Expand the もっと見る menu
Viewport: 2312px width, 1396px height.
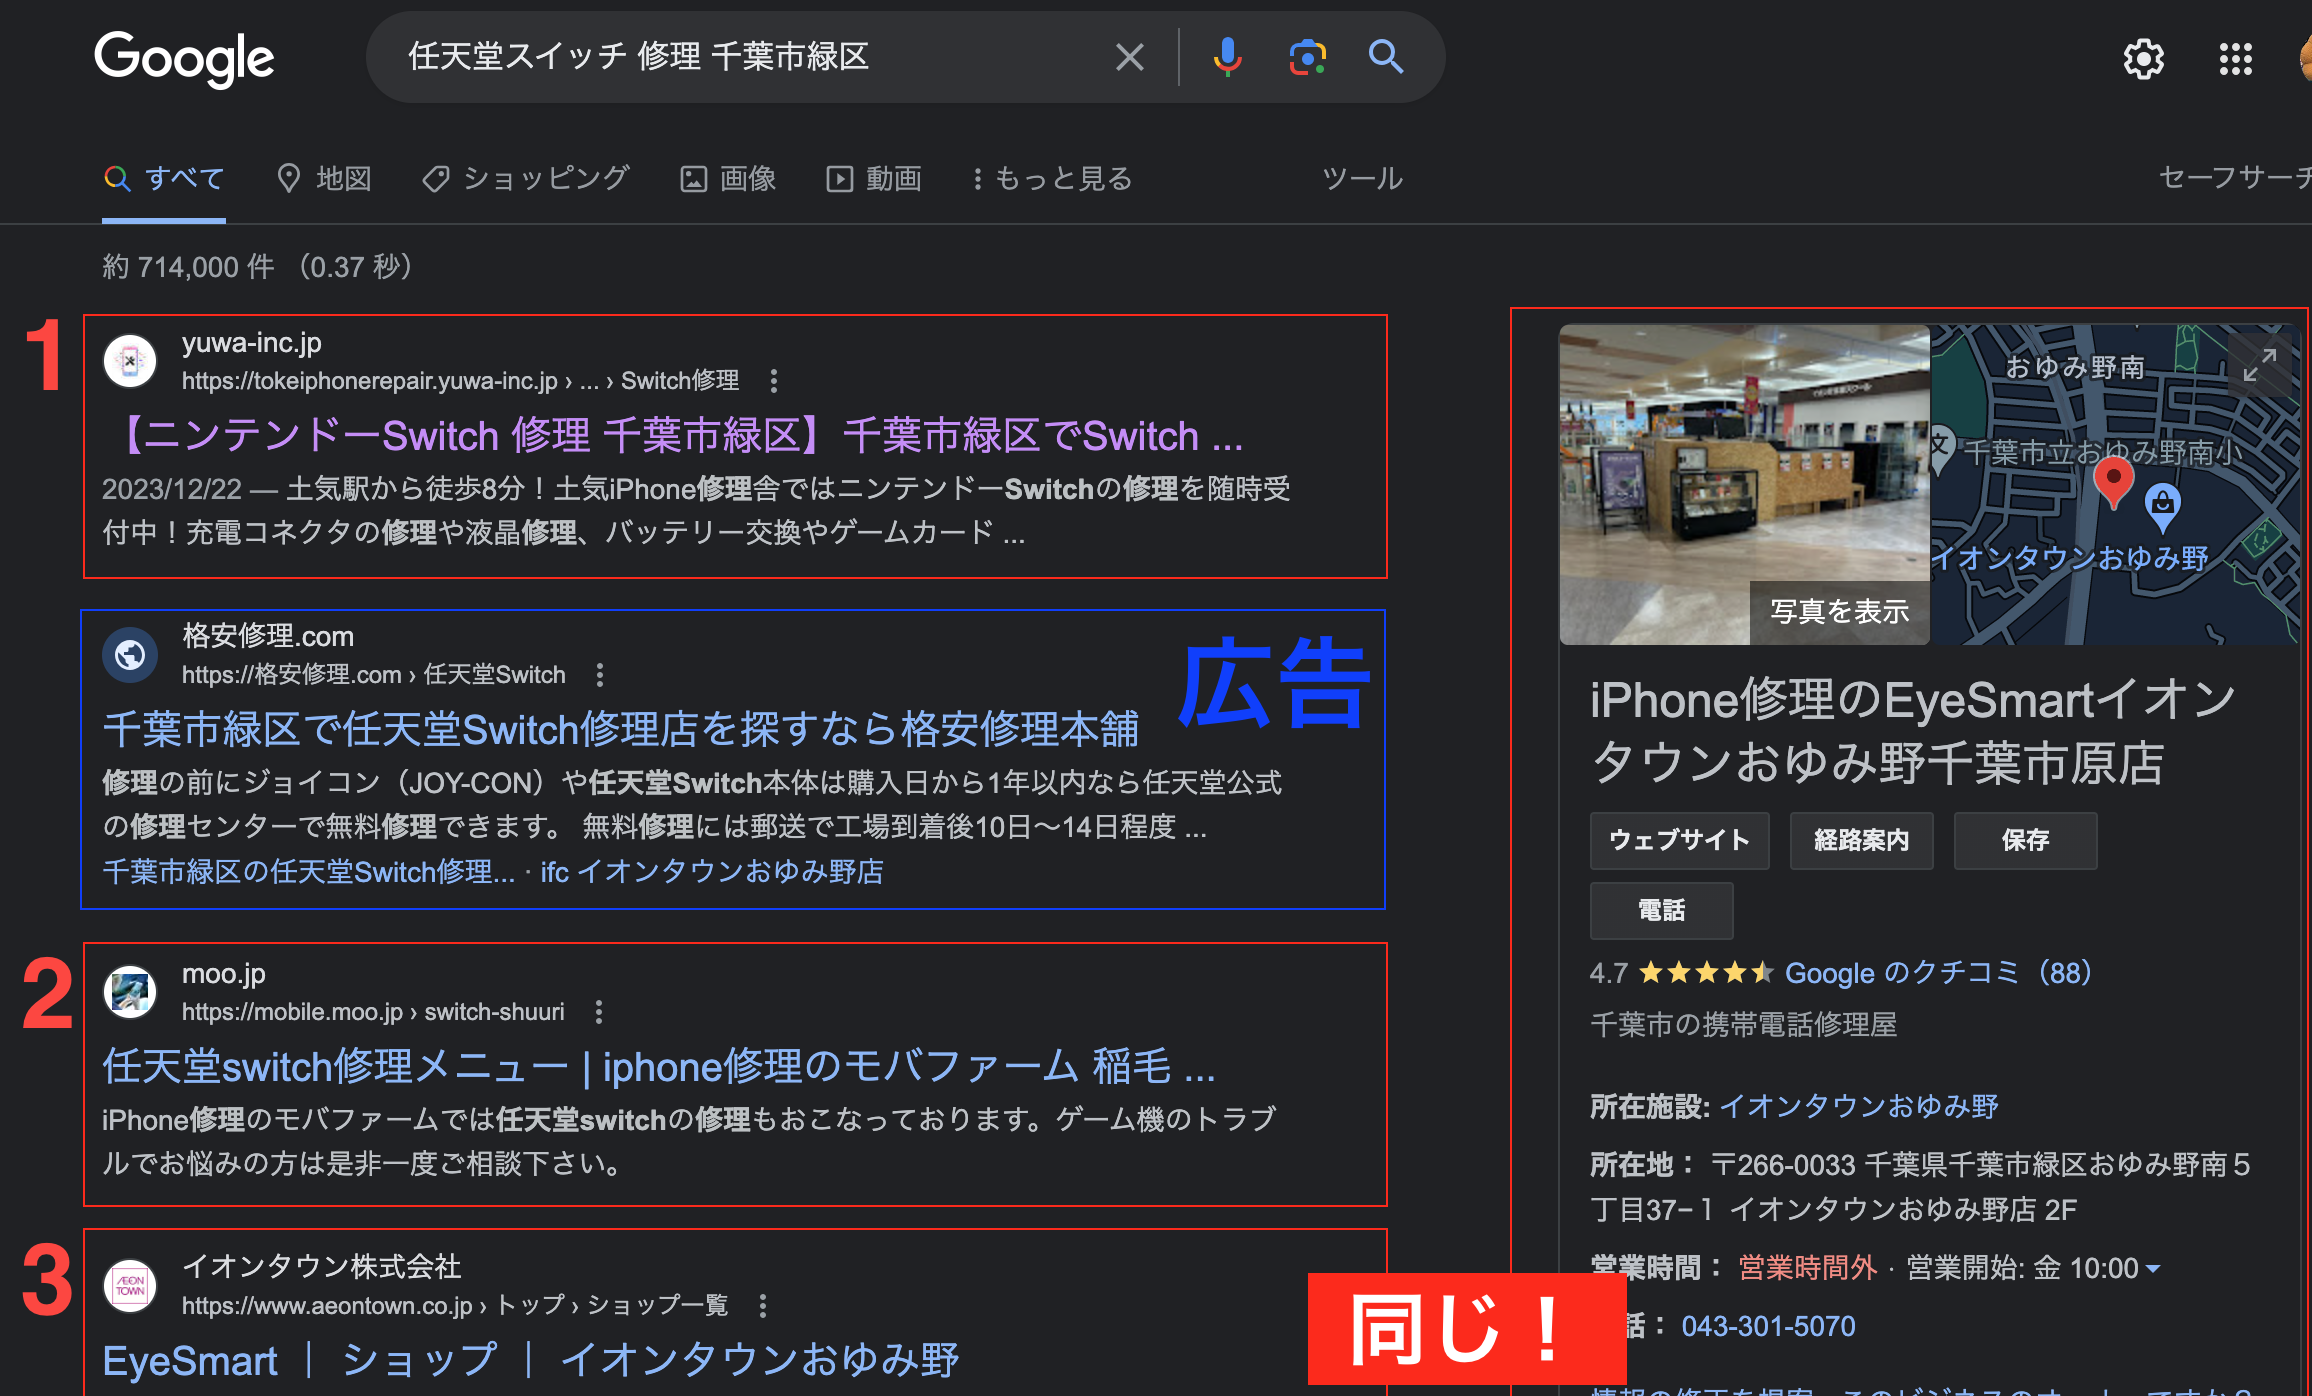(1053, 179)
